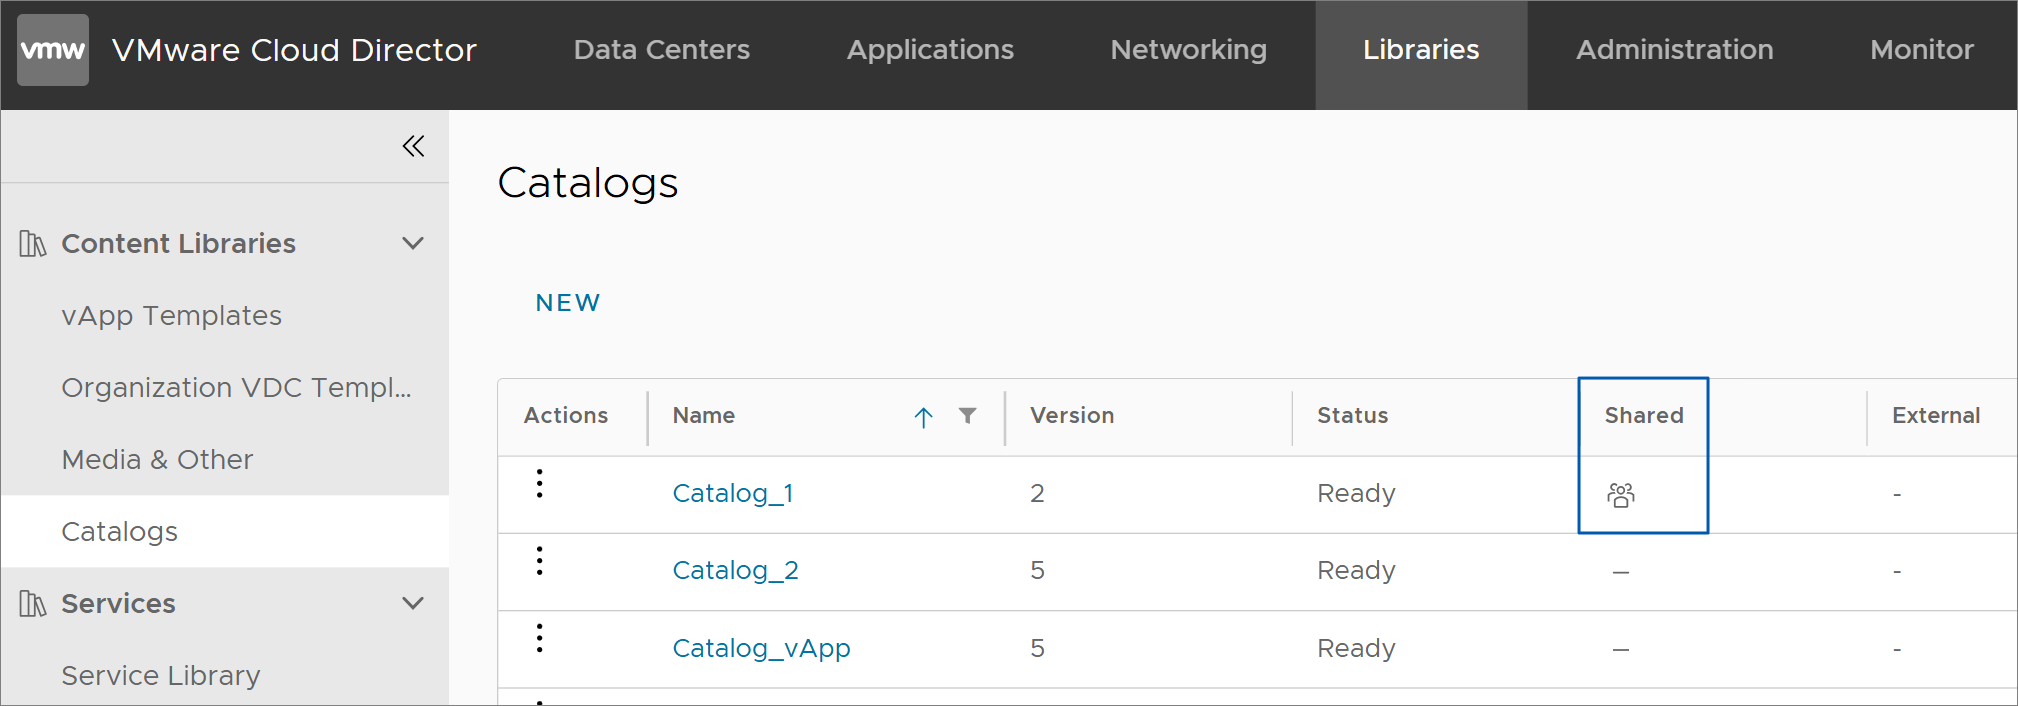The height and width of the screenshot is (706, 2018).
Task: Open actions menu for Catalog_vApp
Action: [x=540, y=638]
